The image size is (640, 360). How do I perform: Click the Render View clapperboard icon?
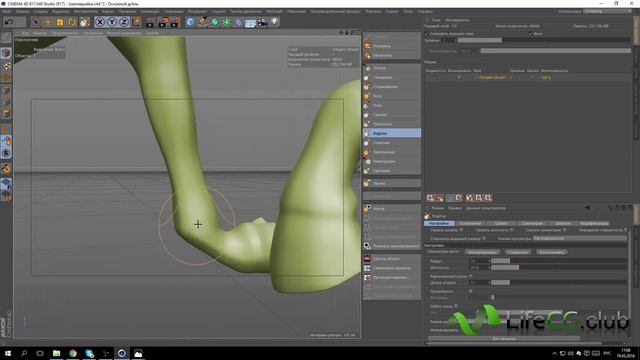pyautogui.click(x=151, y=22)
